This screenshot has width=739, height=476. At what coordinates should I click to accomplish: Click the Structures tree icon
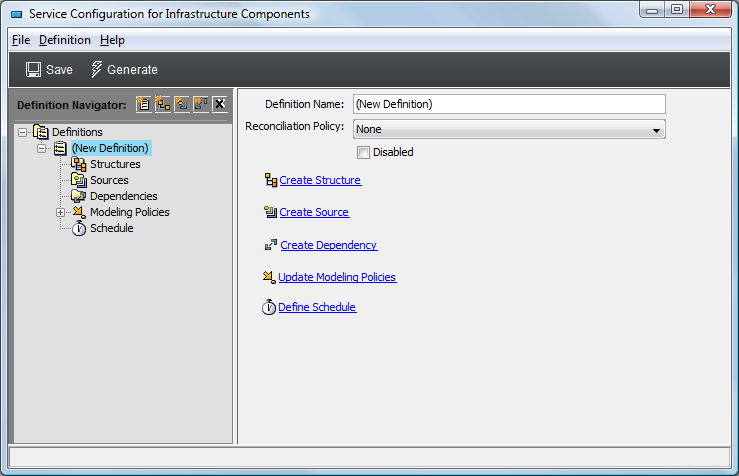[x=79, y=164]
